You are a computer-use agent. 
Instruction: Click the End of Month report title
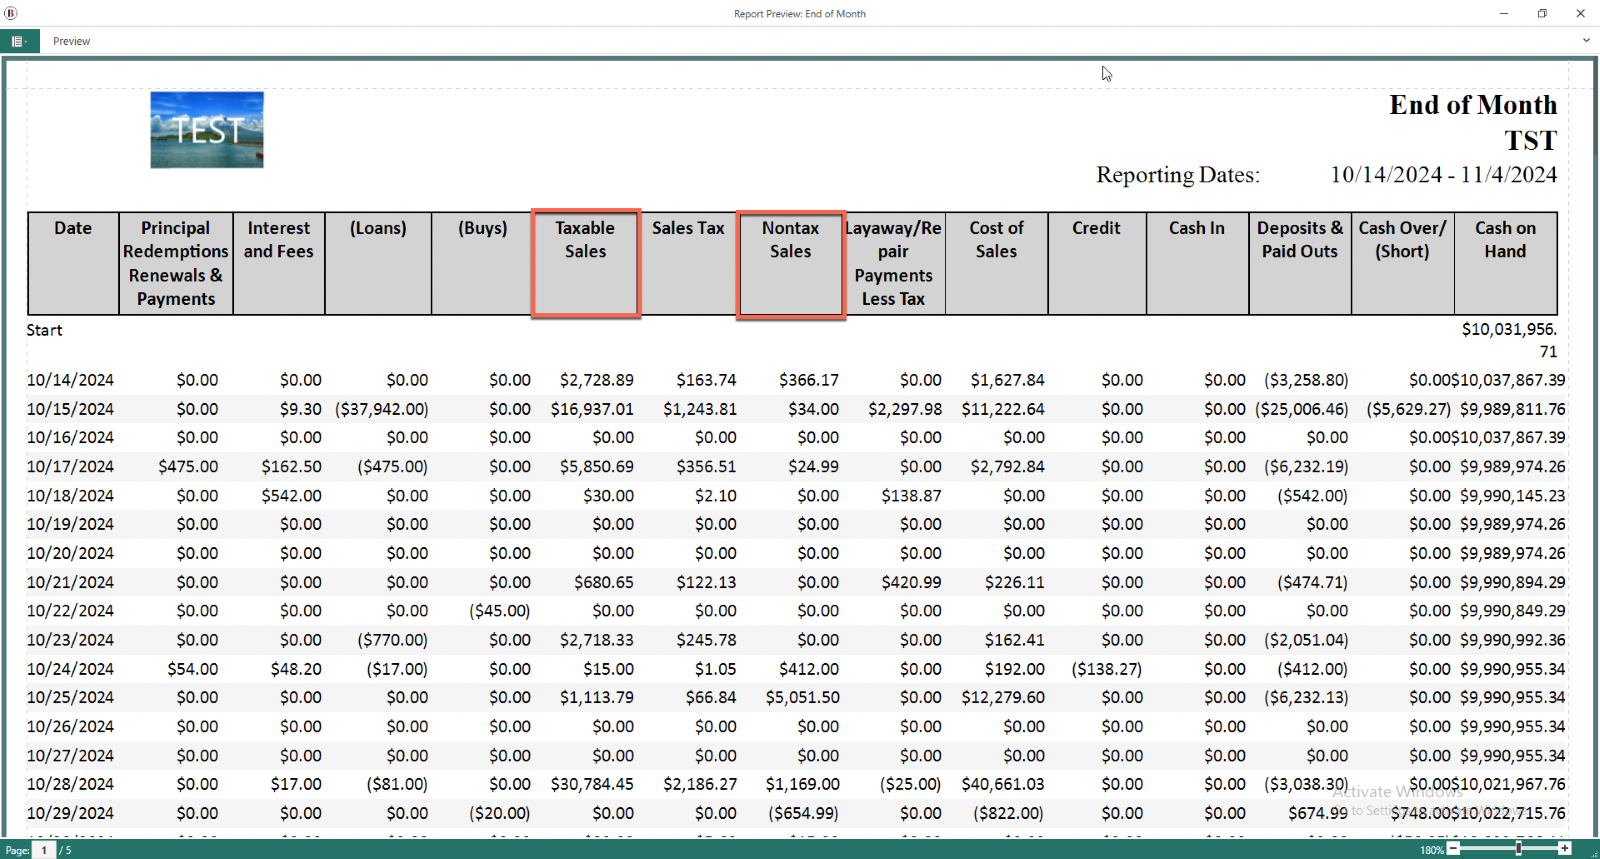coord(1473,105)
